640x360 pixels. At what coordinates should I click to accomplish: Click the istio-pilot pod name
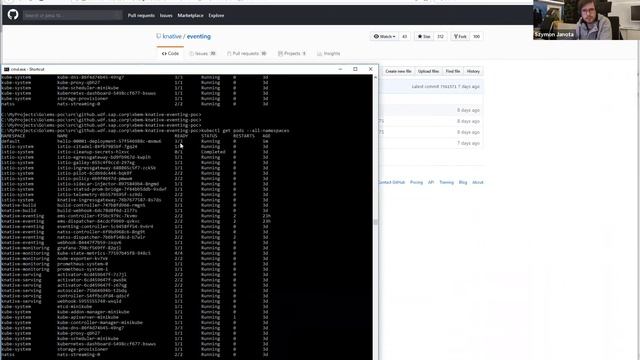click(x=95, y=173)
